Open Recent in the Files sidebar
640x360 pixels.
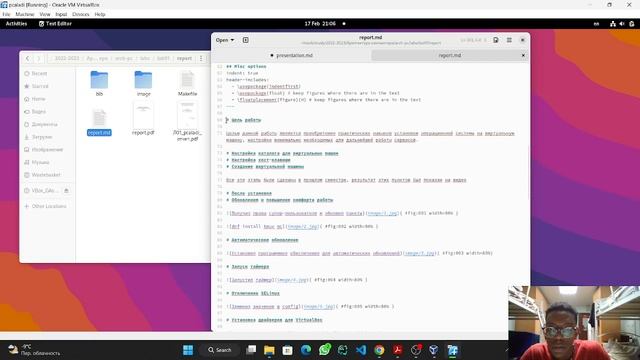[x=39, y=73]
